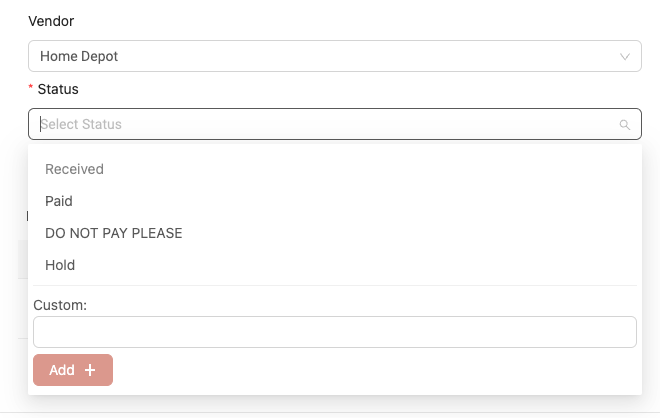Click the magnifier icon in Status field
Image resolution: width=660 pixels, height=418 pixels.
point(625,125)
